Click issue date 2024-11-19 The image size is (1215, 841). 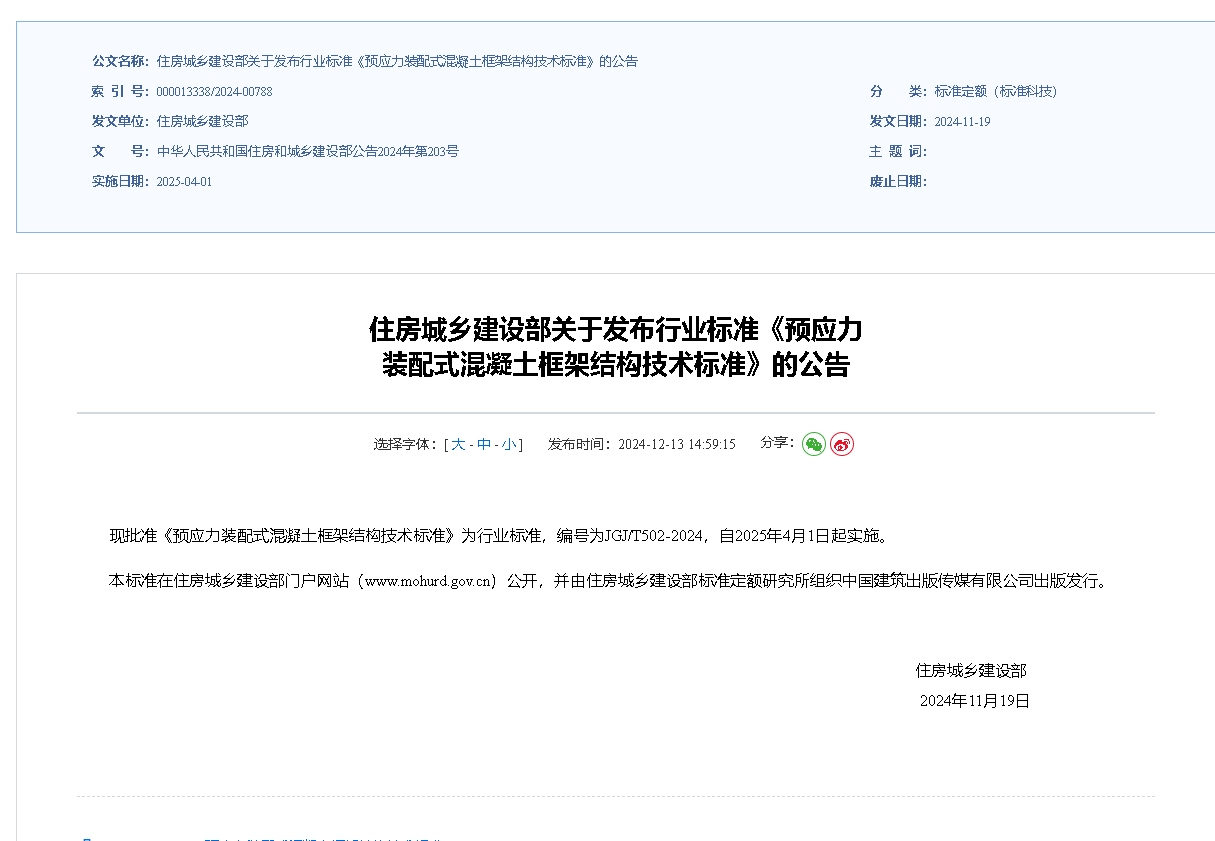(962, 122)
